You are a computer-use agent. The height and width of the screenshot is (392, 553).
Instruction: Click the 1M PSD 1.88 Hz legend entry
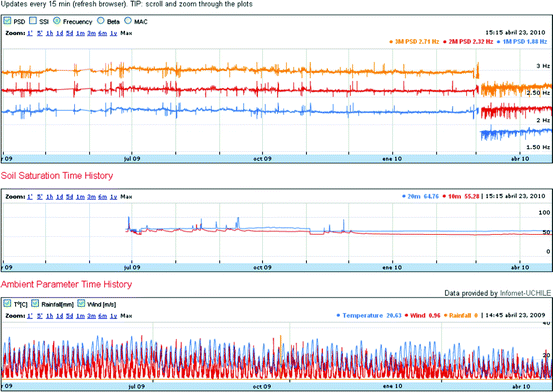coord(522,42)
